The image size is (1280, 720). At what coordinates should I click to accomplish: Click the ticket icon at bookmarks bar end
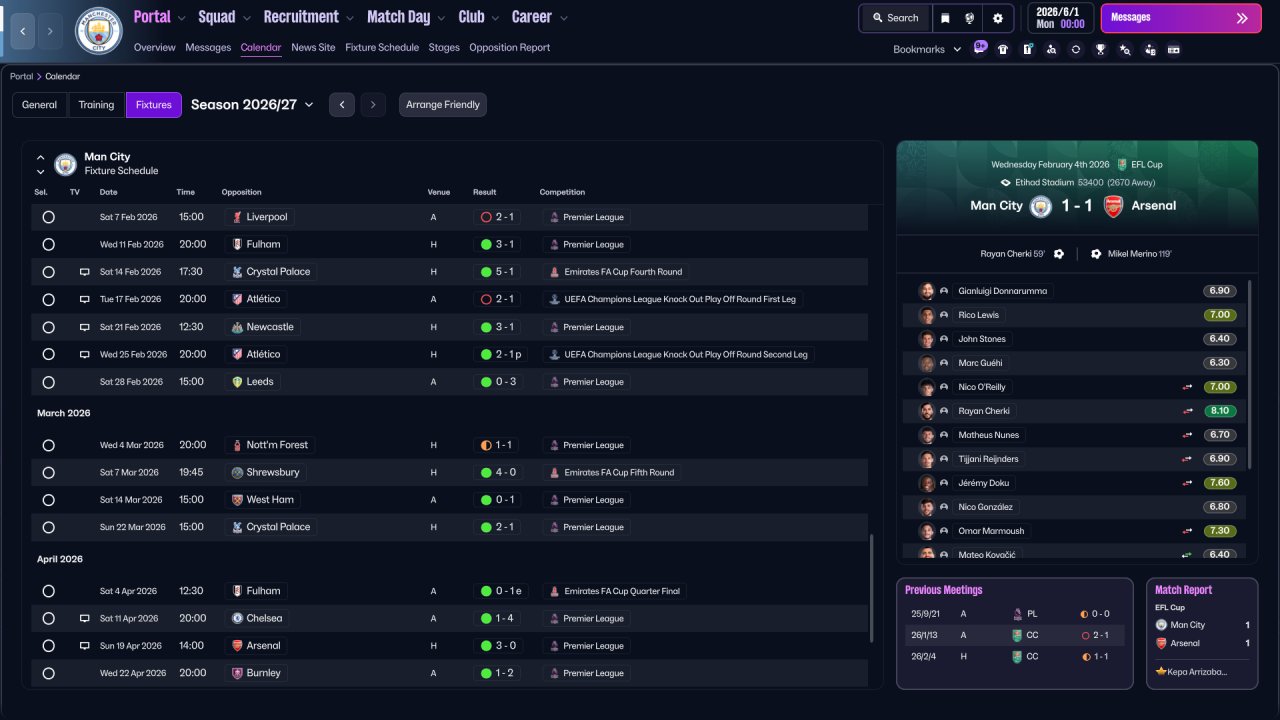click(1174, 49)
